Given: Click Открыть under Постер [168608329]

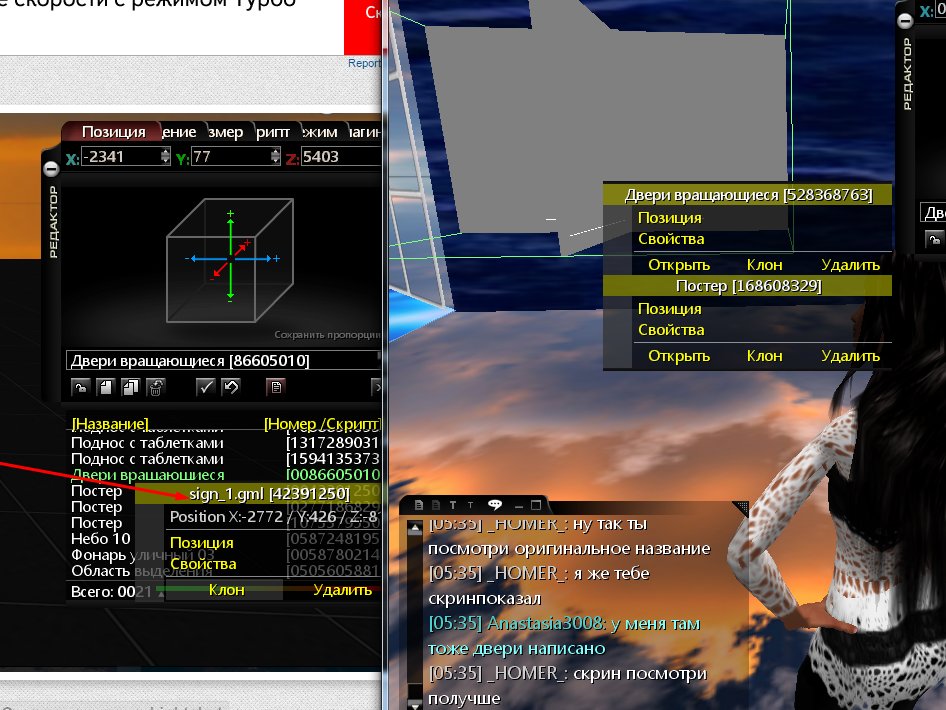Looking at the screenshot, I should [x=679, y=356].
